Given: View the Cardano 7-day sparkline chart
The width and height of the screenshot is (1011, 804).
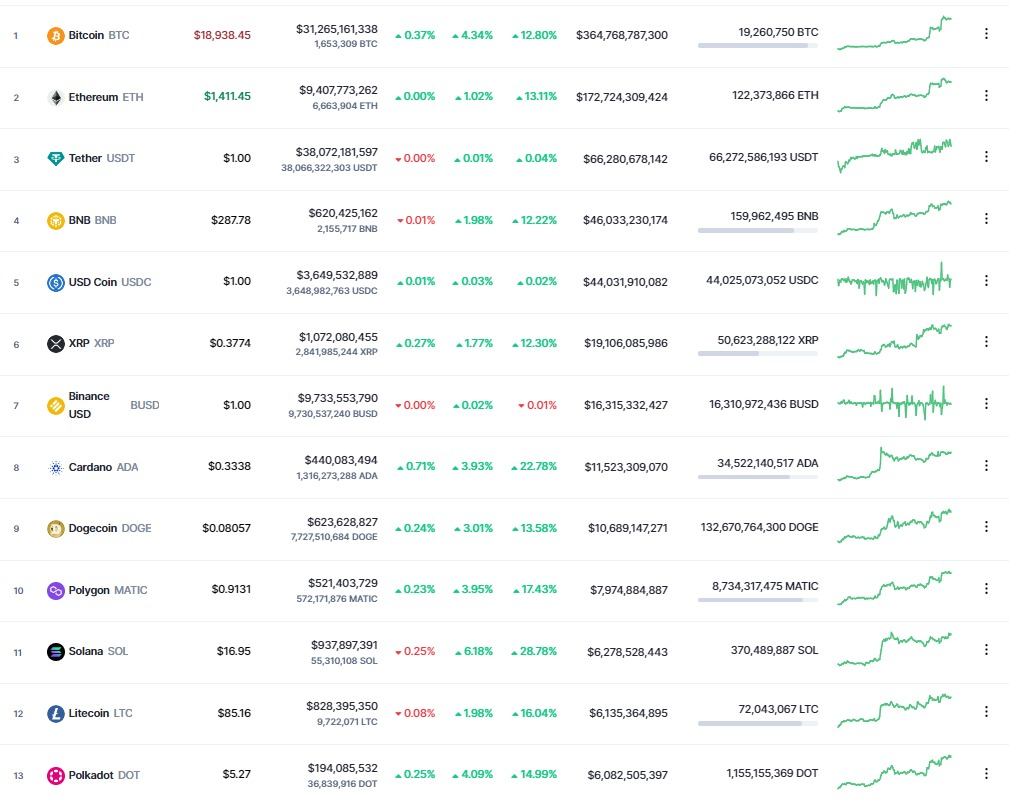Looking at the screenshot, I should (894, 464).
